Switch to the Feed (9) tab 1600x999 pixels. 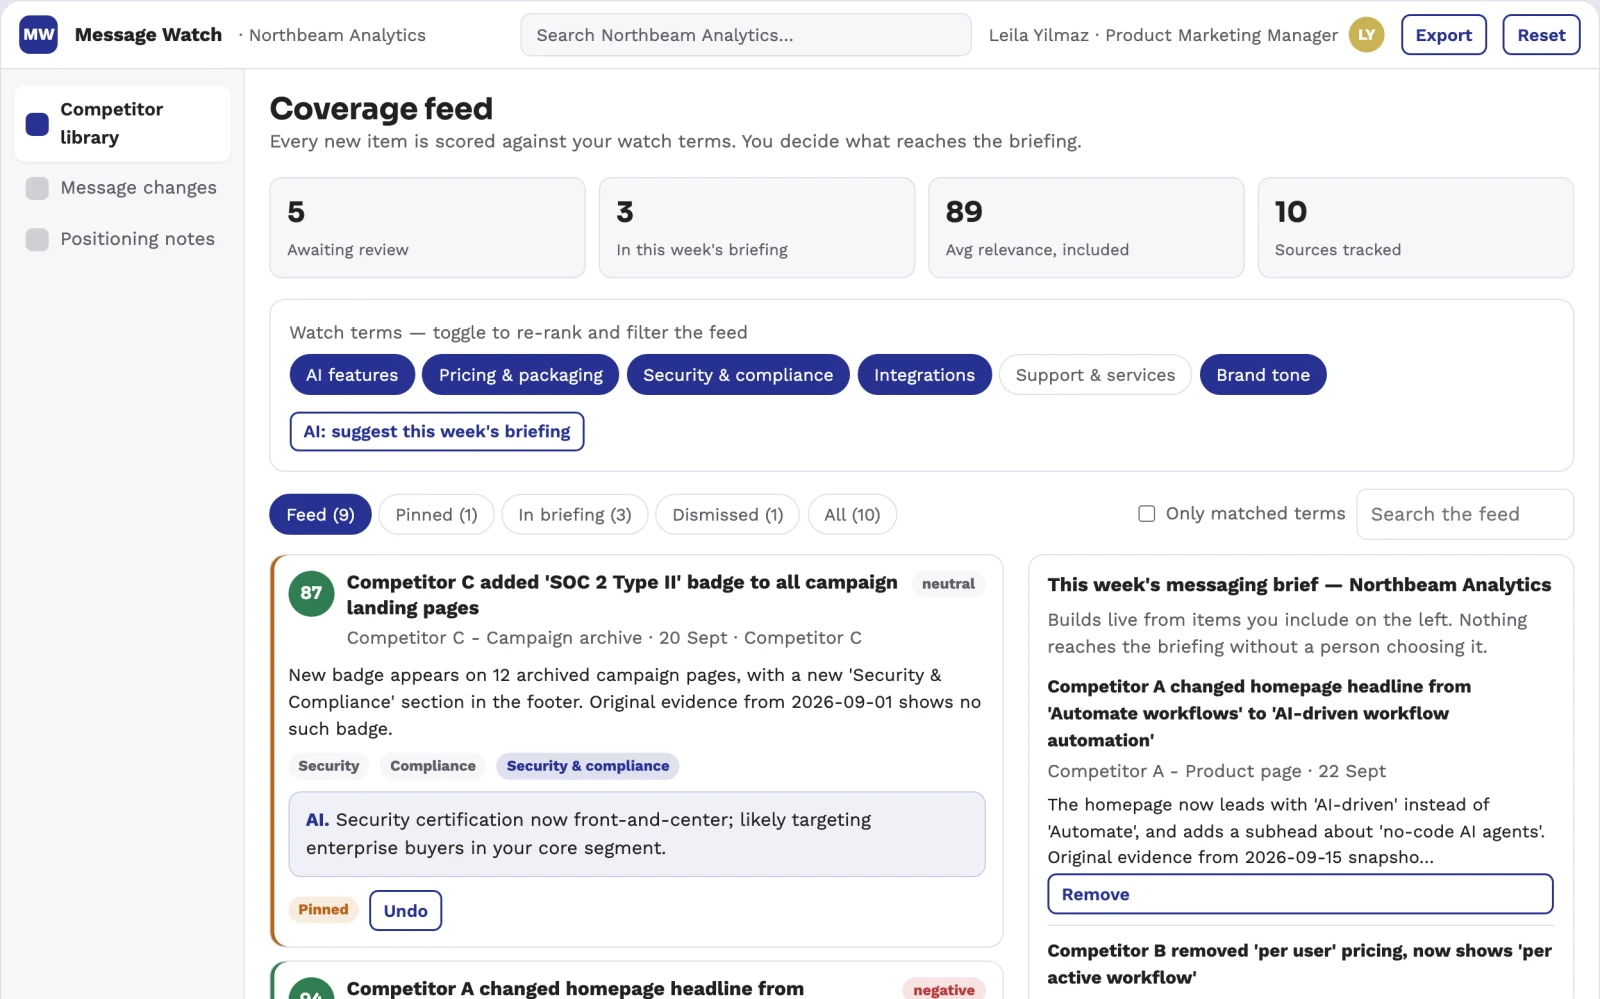(320, 515)
